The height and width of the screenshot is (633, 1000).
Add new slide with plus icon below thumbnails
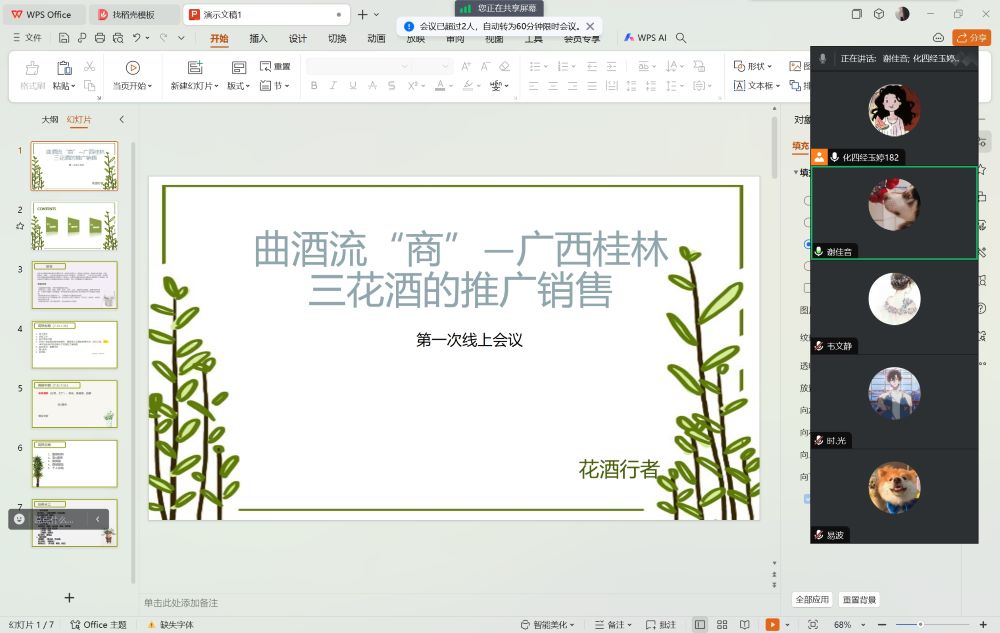pos(69,597)
